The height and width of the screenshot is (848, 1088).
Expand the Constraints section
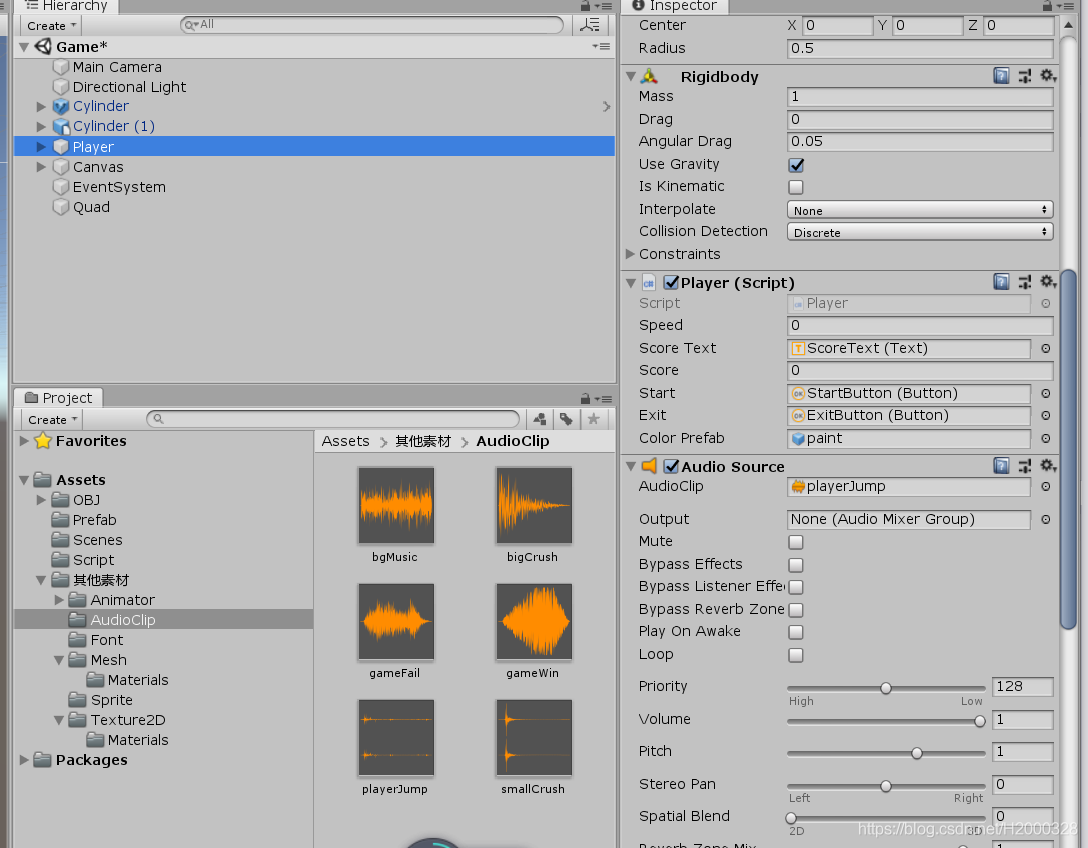click(x=630, y=254)
